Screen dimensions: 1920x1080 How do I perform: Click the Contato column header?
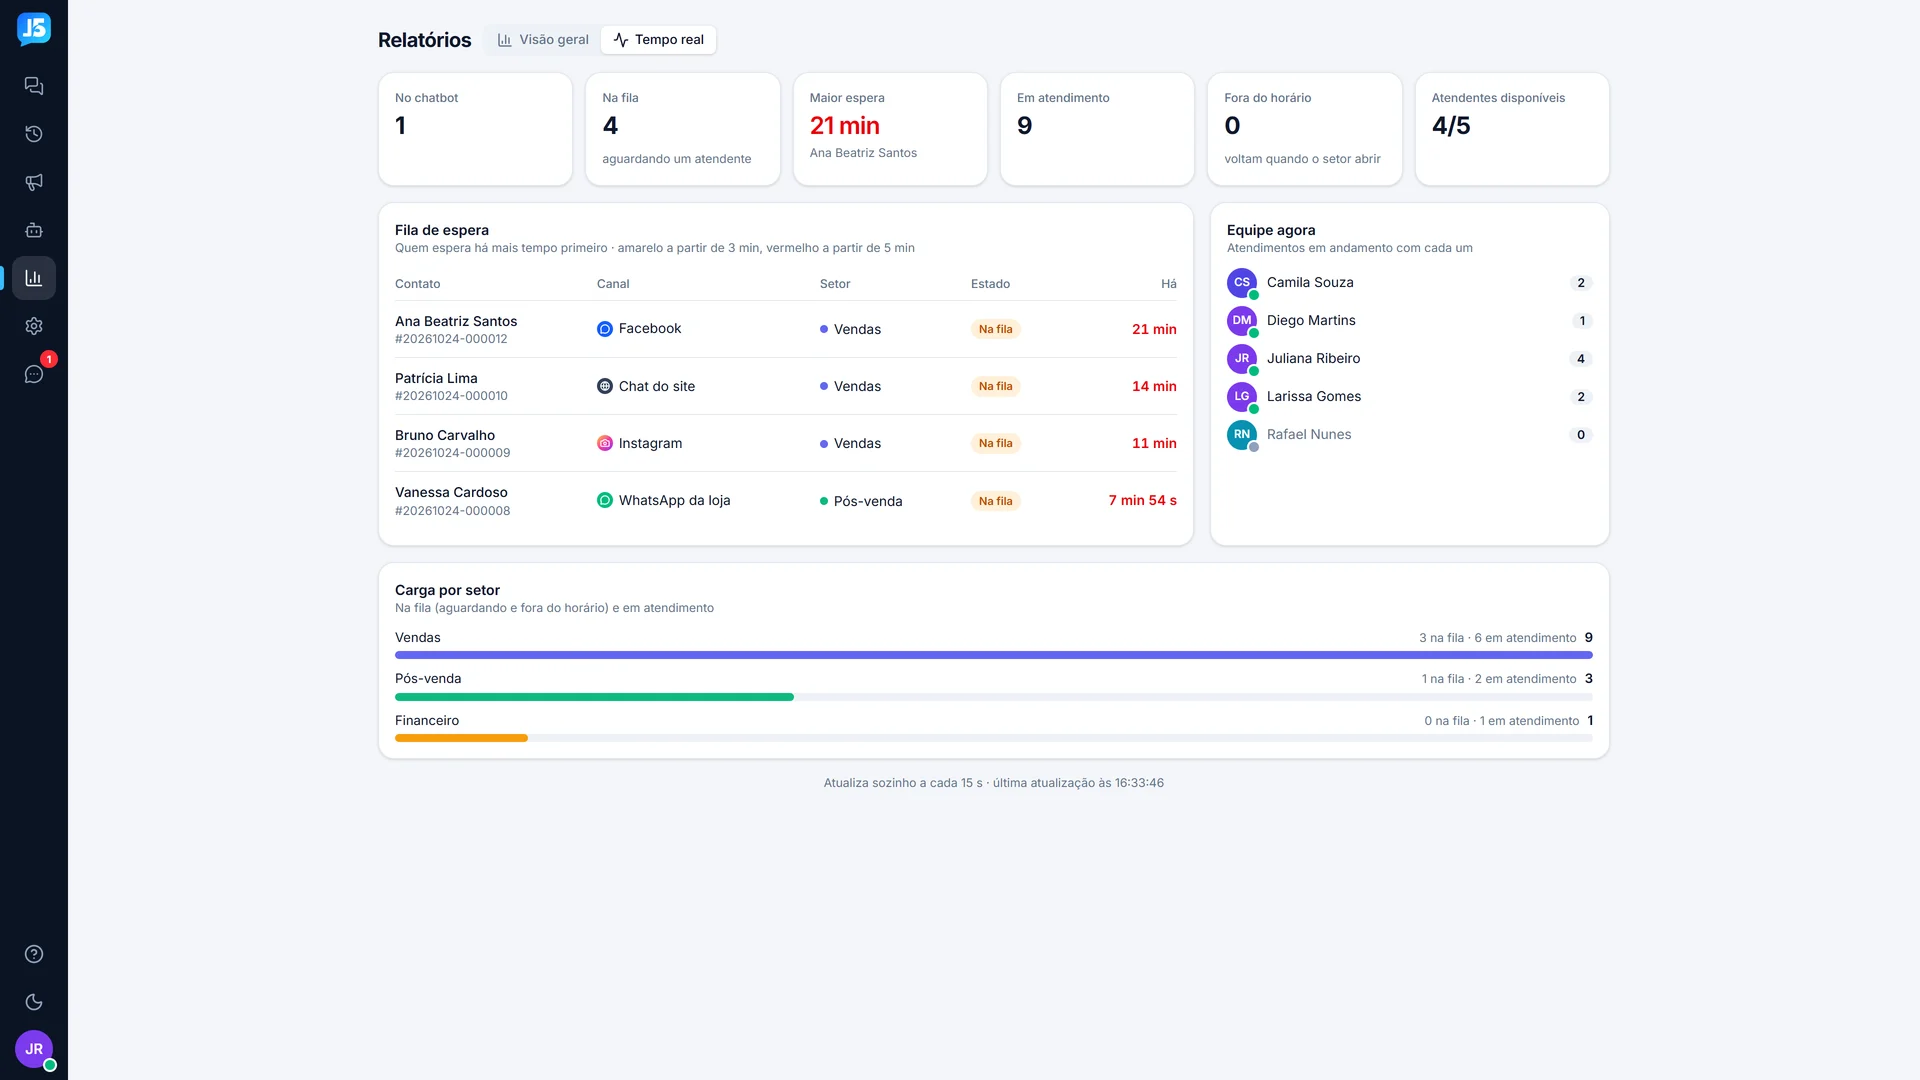[x=417, y=284]
